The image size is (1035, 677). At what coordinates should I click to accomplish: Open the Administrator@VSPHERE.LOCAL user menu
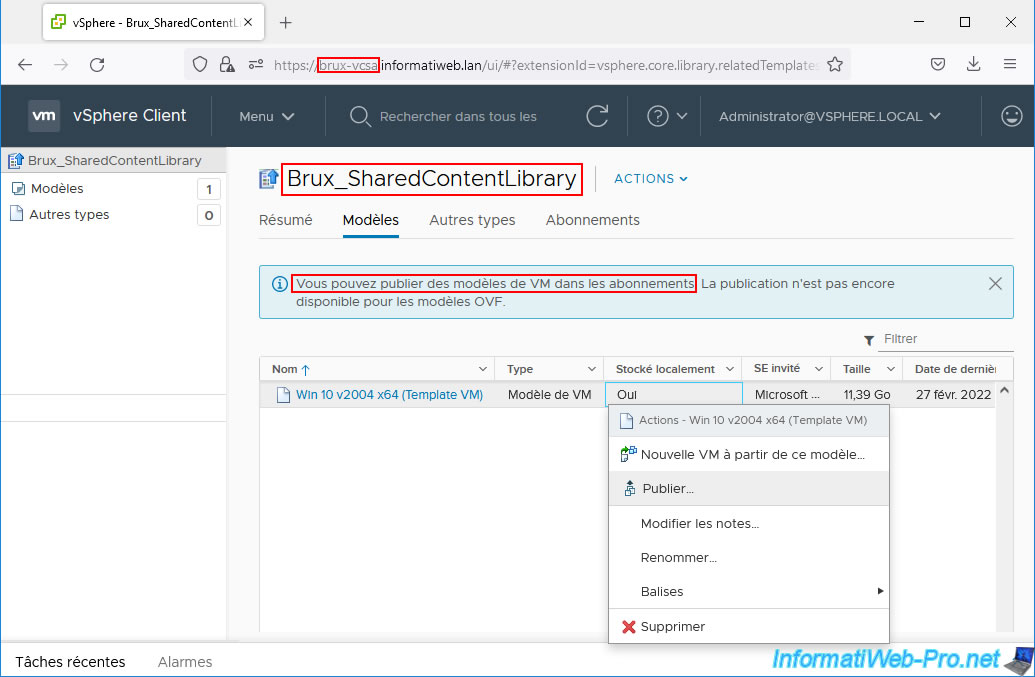pos(830,116)
